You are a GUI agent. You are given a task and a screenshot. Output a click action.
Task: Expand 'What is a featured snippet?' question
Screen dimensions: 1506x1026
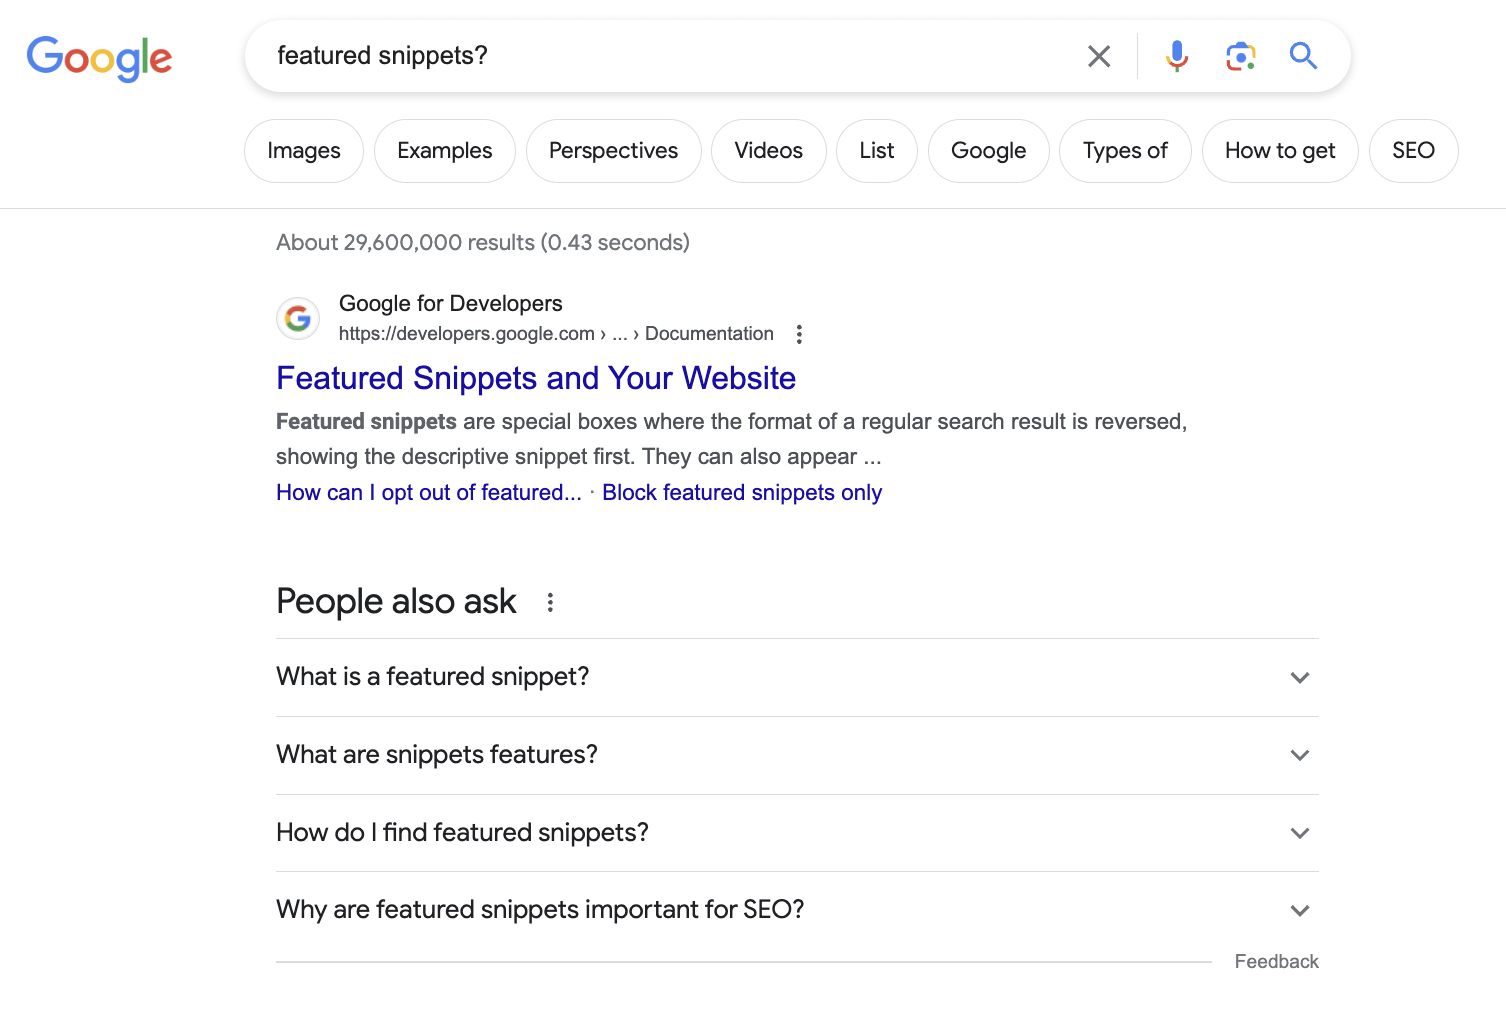[x=797, y=677]
